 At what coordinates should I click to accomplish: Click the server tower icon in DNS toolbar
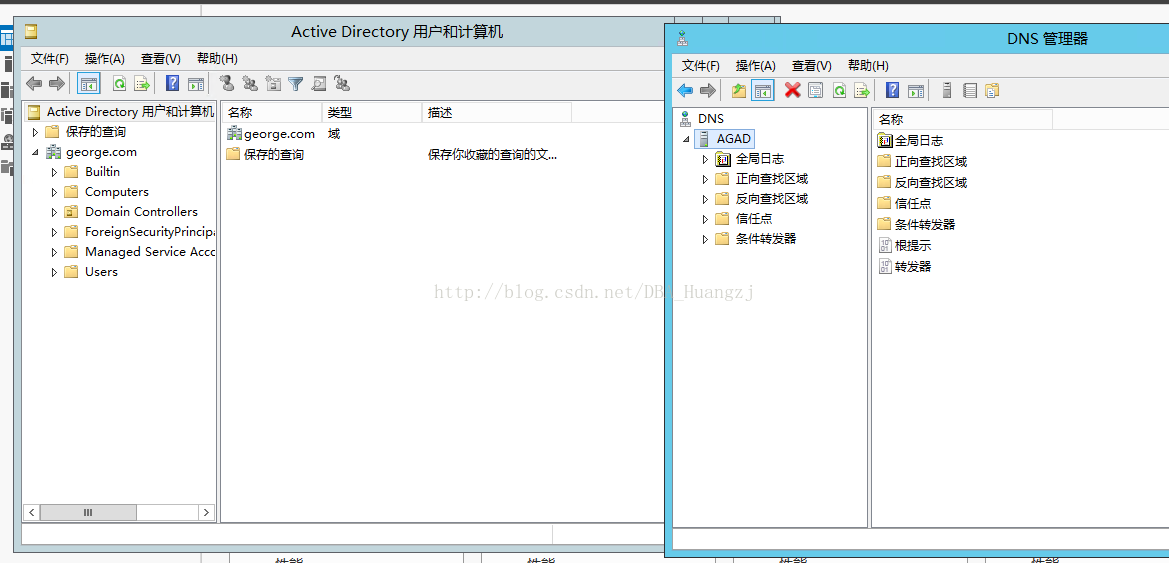pyautogui.click(x=947, y=90)
